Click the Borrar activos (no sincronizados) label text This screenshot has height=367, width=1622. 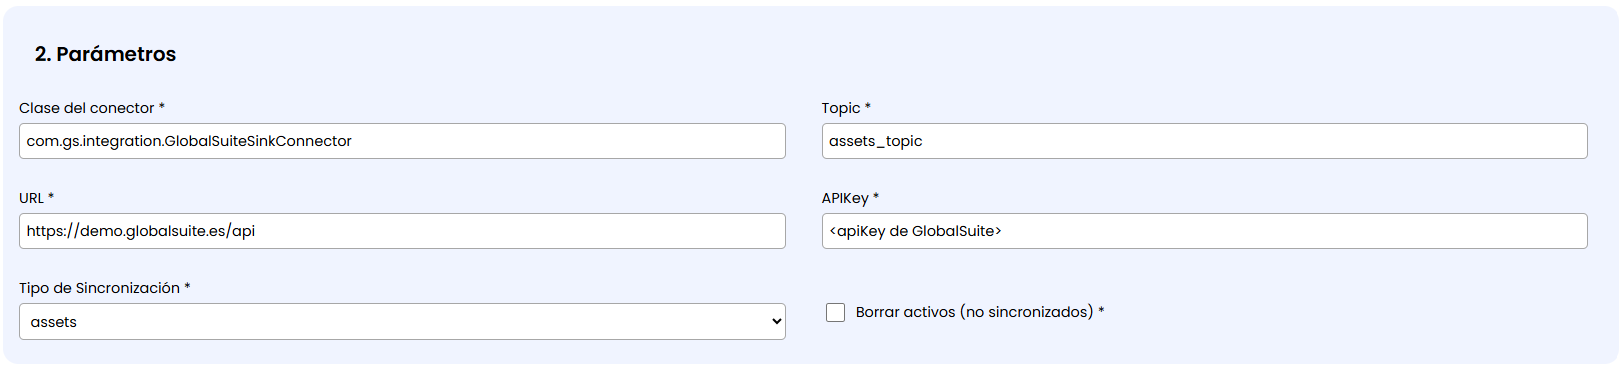click(x=974, y=312)
